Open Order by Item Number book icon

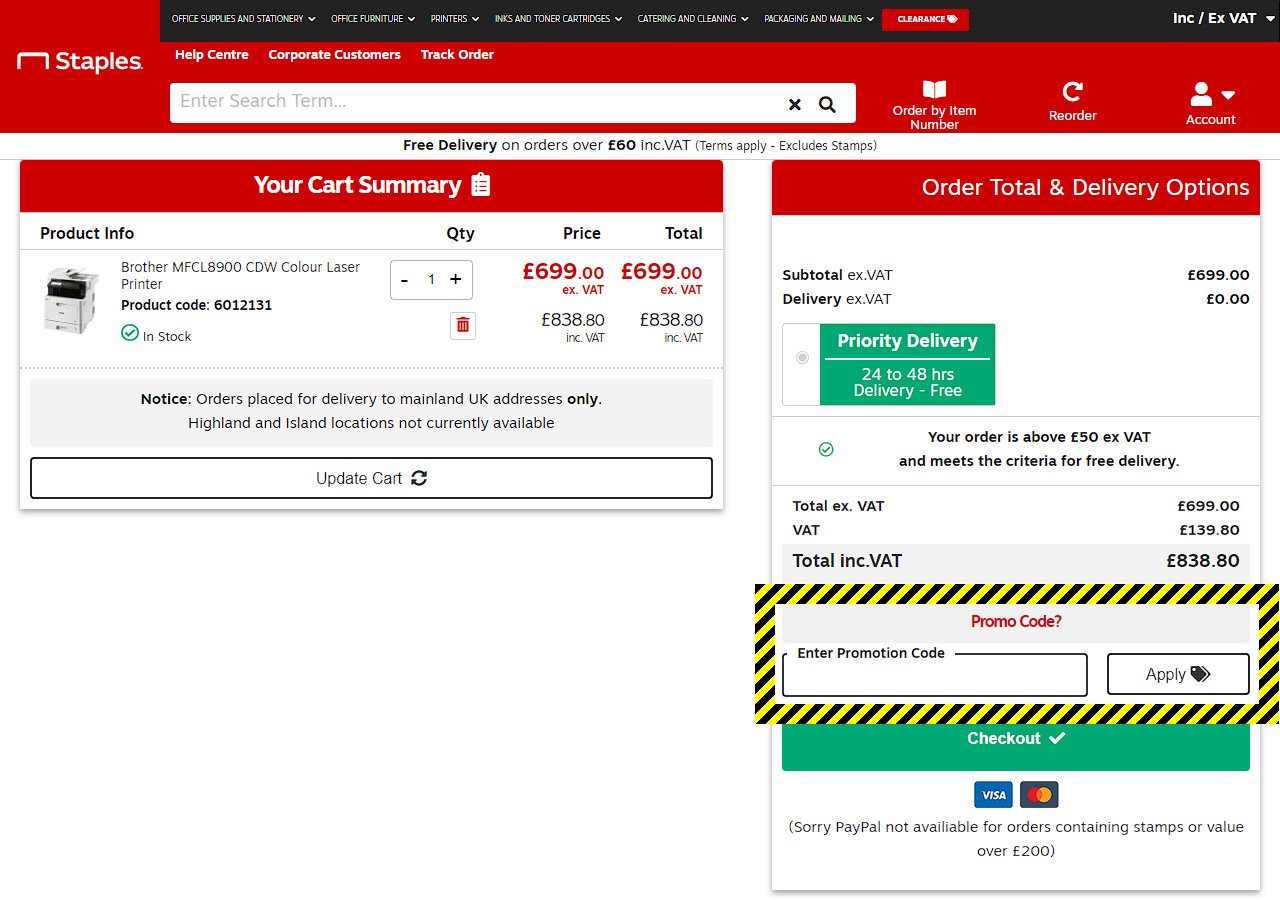pos(934,90)
